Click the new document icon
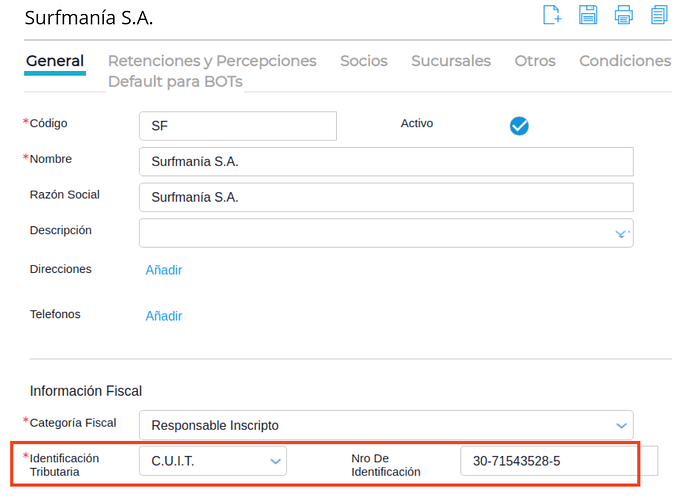 click(551, 15)
